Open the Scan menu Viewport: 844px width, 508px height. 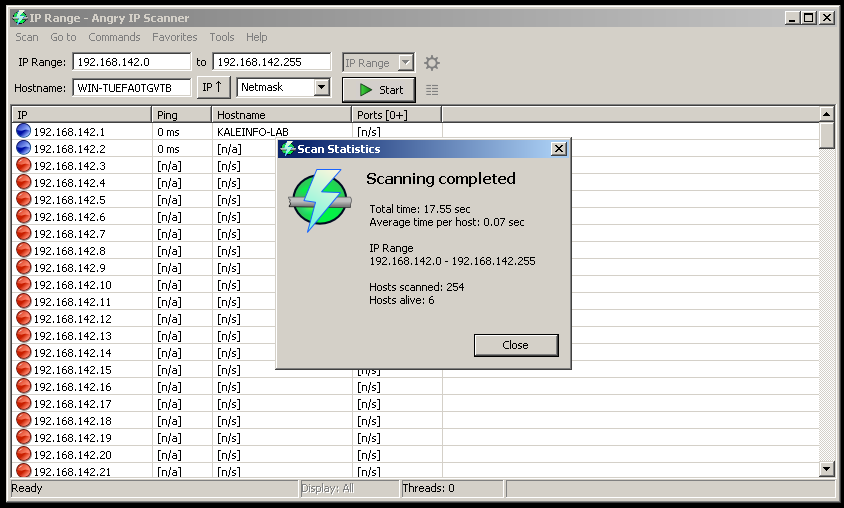[26, 37]
